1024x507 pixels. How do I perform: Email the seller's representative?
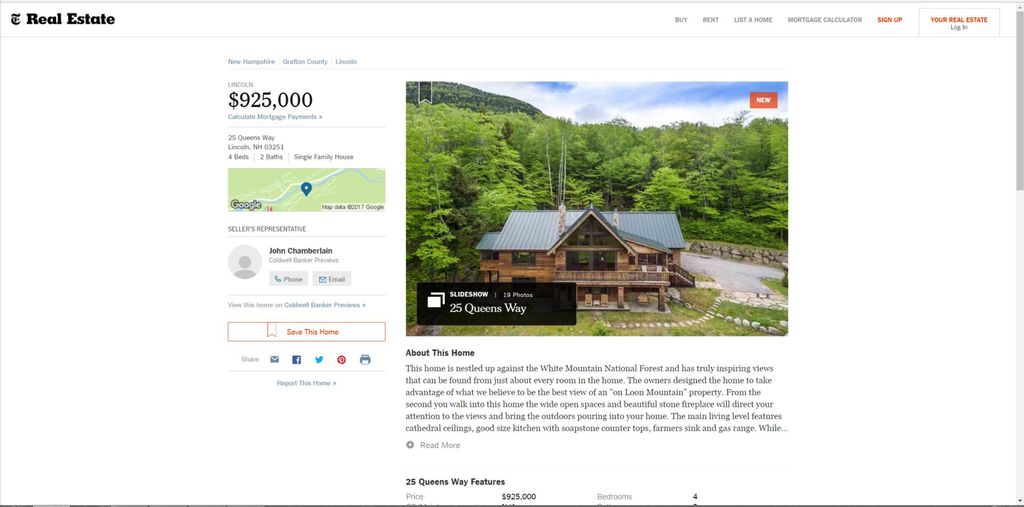pos(332,279)
